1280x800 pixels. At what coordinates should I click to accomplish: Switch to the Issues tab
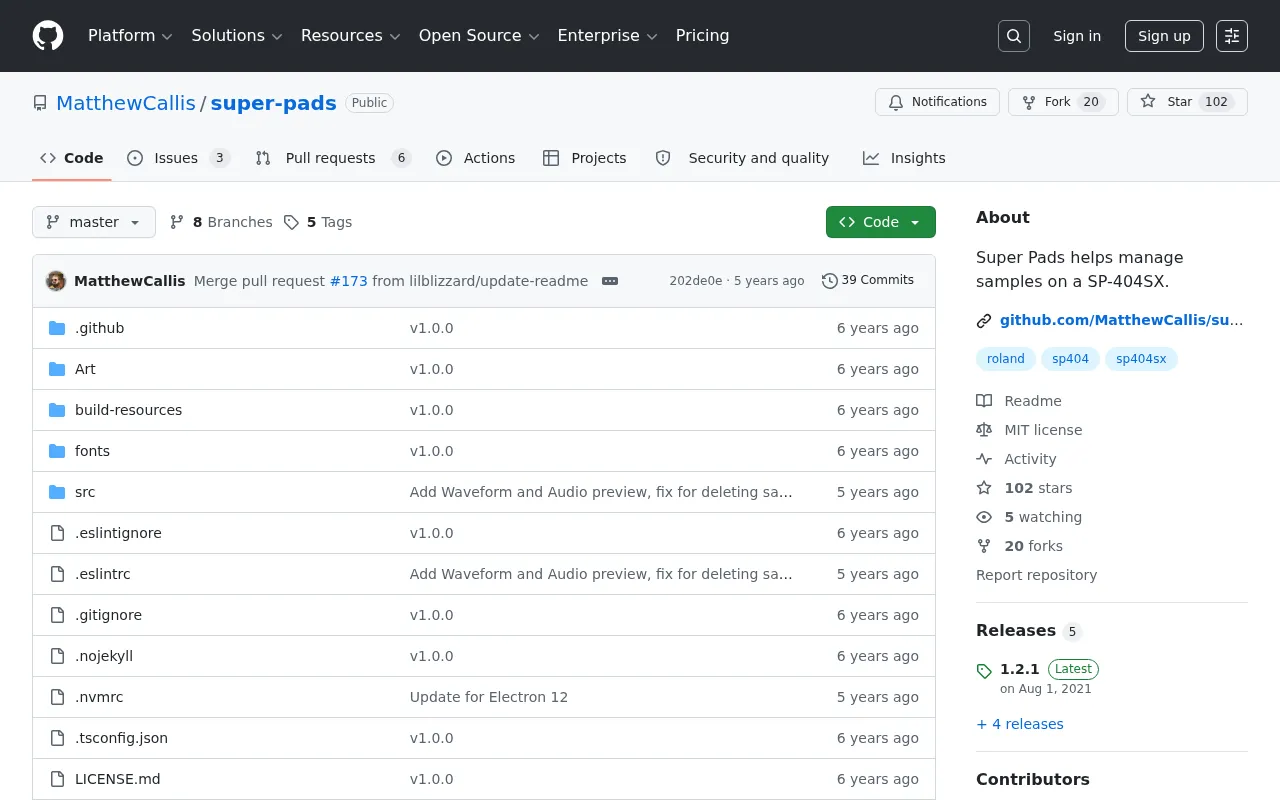pos(178,158)
